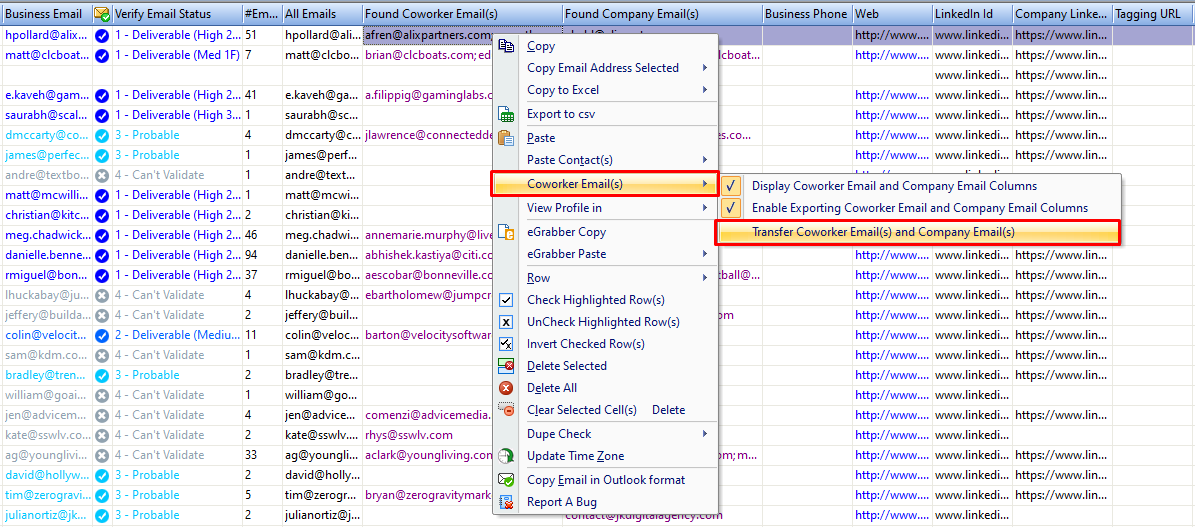Click the Copy Email in Outlook format icon
The width and height of the screenshot is (1195, 527).
pyautogui.click(x=506, y=480)
